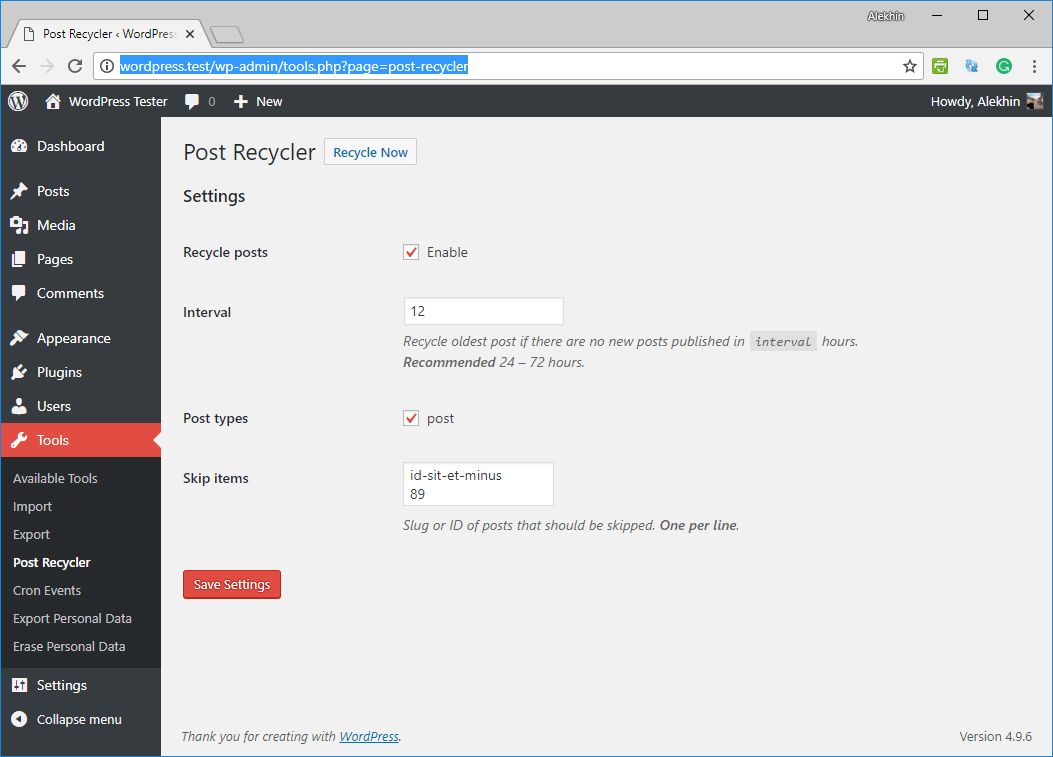
Task: Click the Grammarly extension icon
Action: click(1003, 65)
